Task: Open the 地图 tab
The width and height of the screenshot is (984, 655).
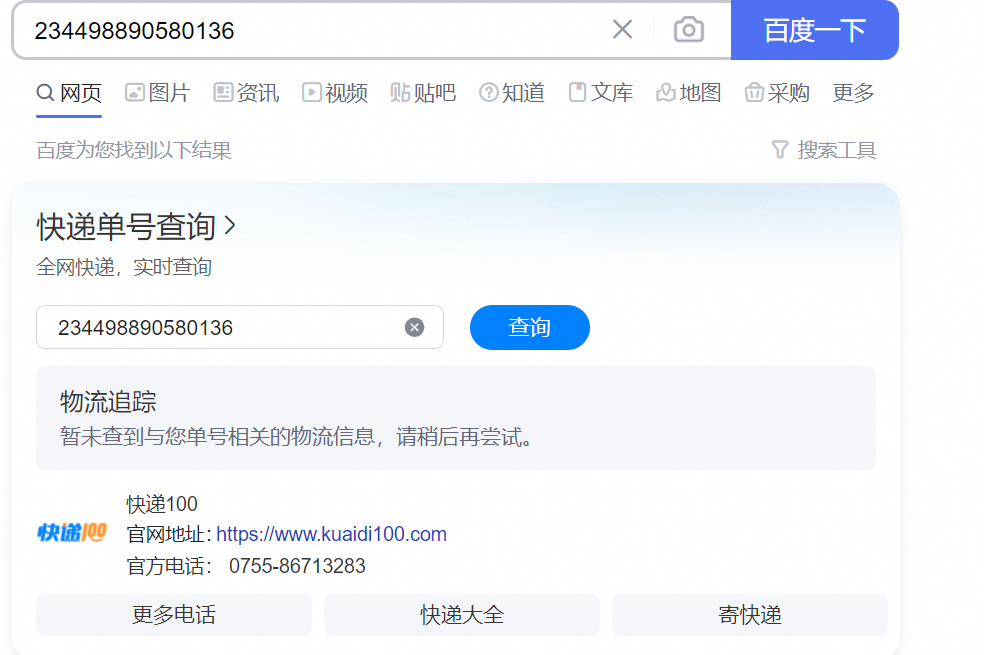Action: pos(688,93)
